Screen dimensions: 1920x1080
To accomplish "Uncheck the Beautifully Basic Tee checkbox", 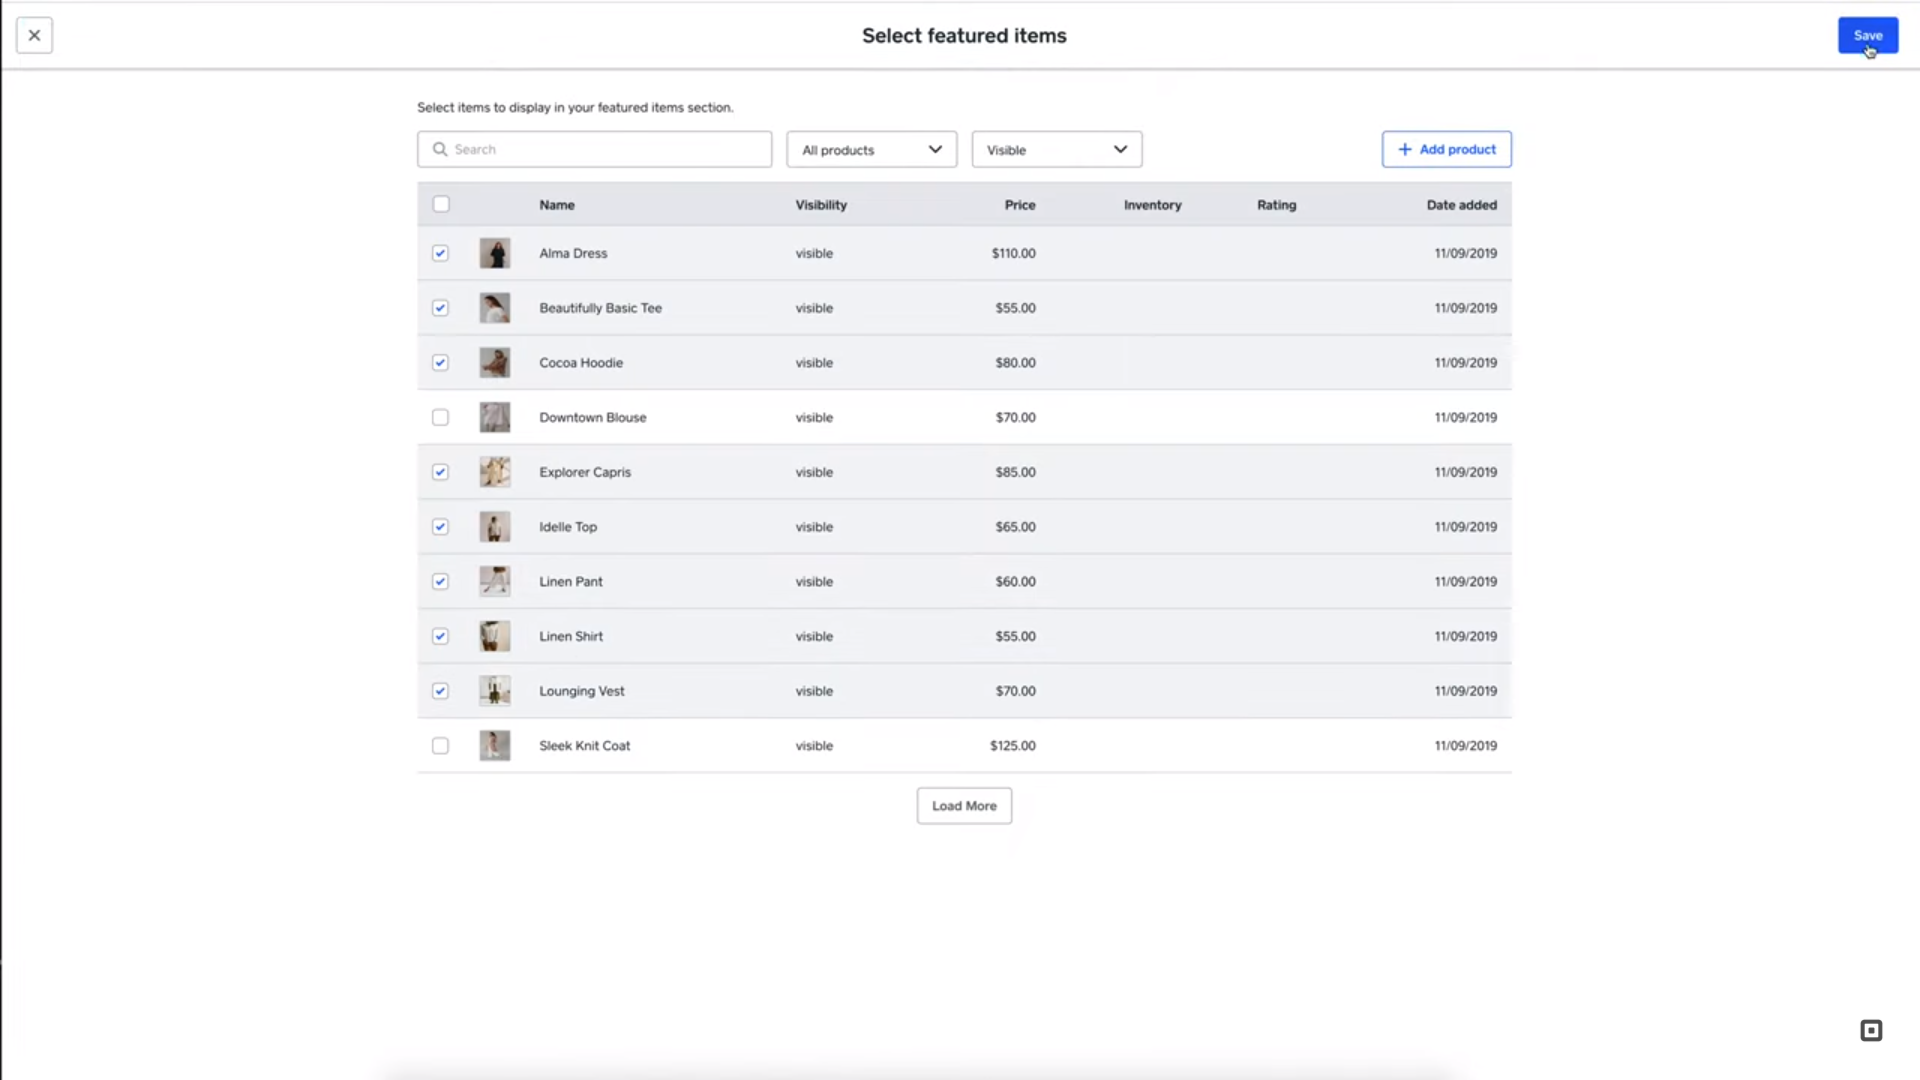I will click(440, 308).
